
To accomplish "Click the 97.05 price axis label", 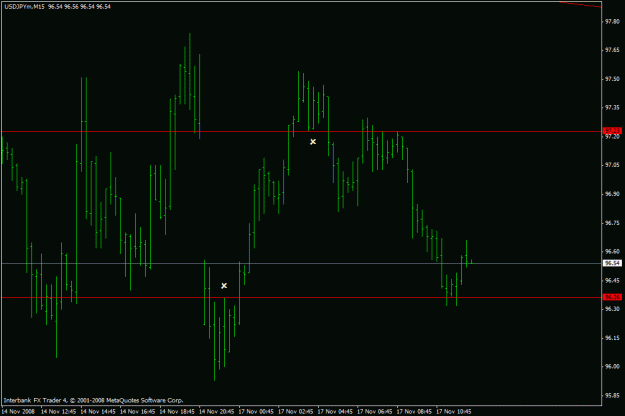I will (x=613, y=165).
